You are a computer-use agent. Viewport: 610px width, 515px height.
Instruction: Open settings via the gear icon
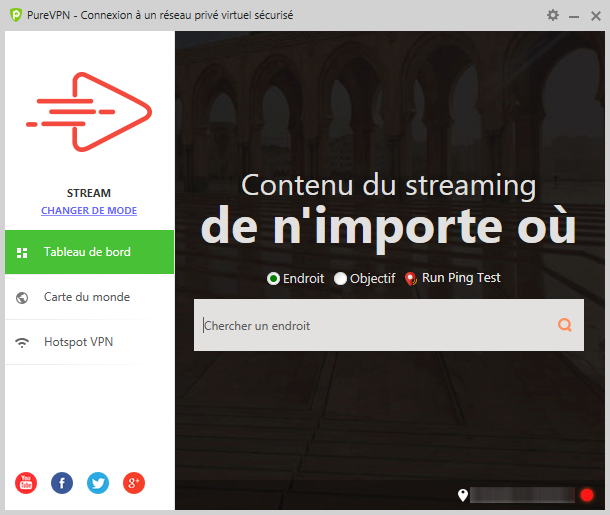coord(553,15)
